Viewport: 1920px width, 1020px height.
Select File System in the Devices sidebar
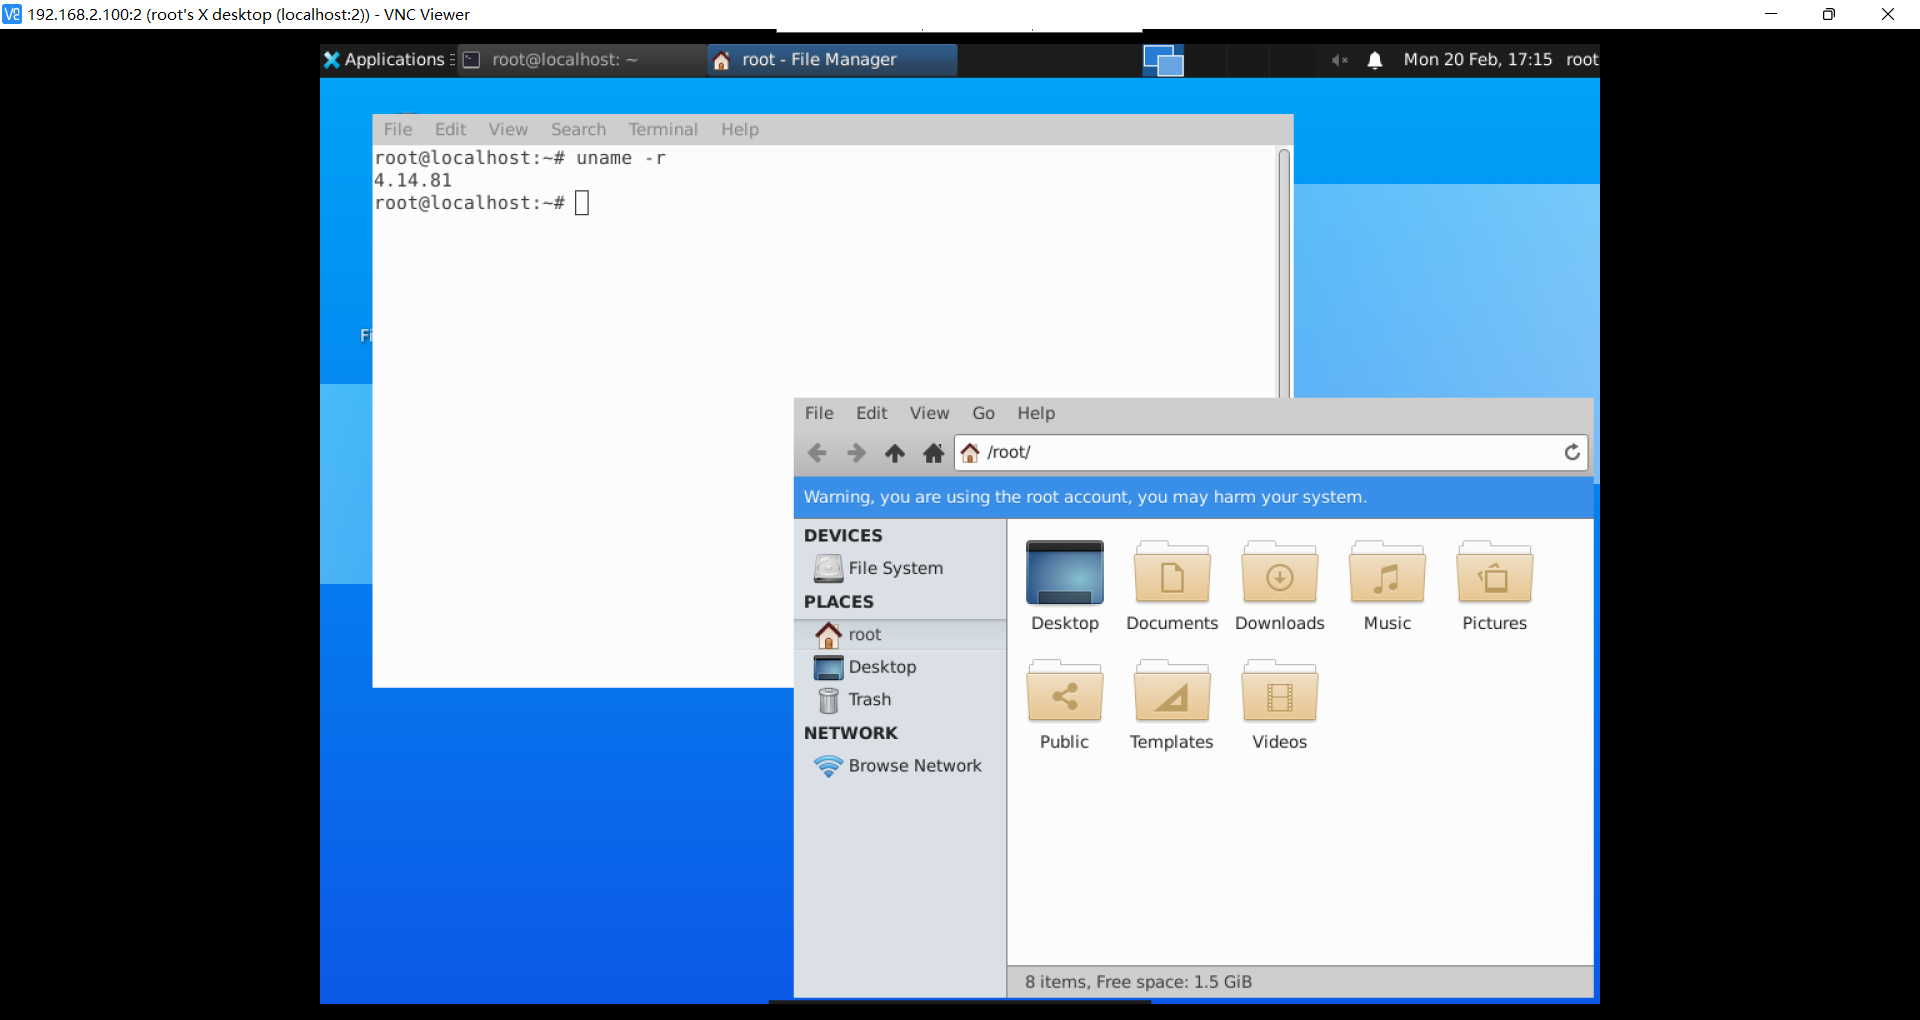tap(900, 568)
